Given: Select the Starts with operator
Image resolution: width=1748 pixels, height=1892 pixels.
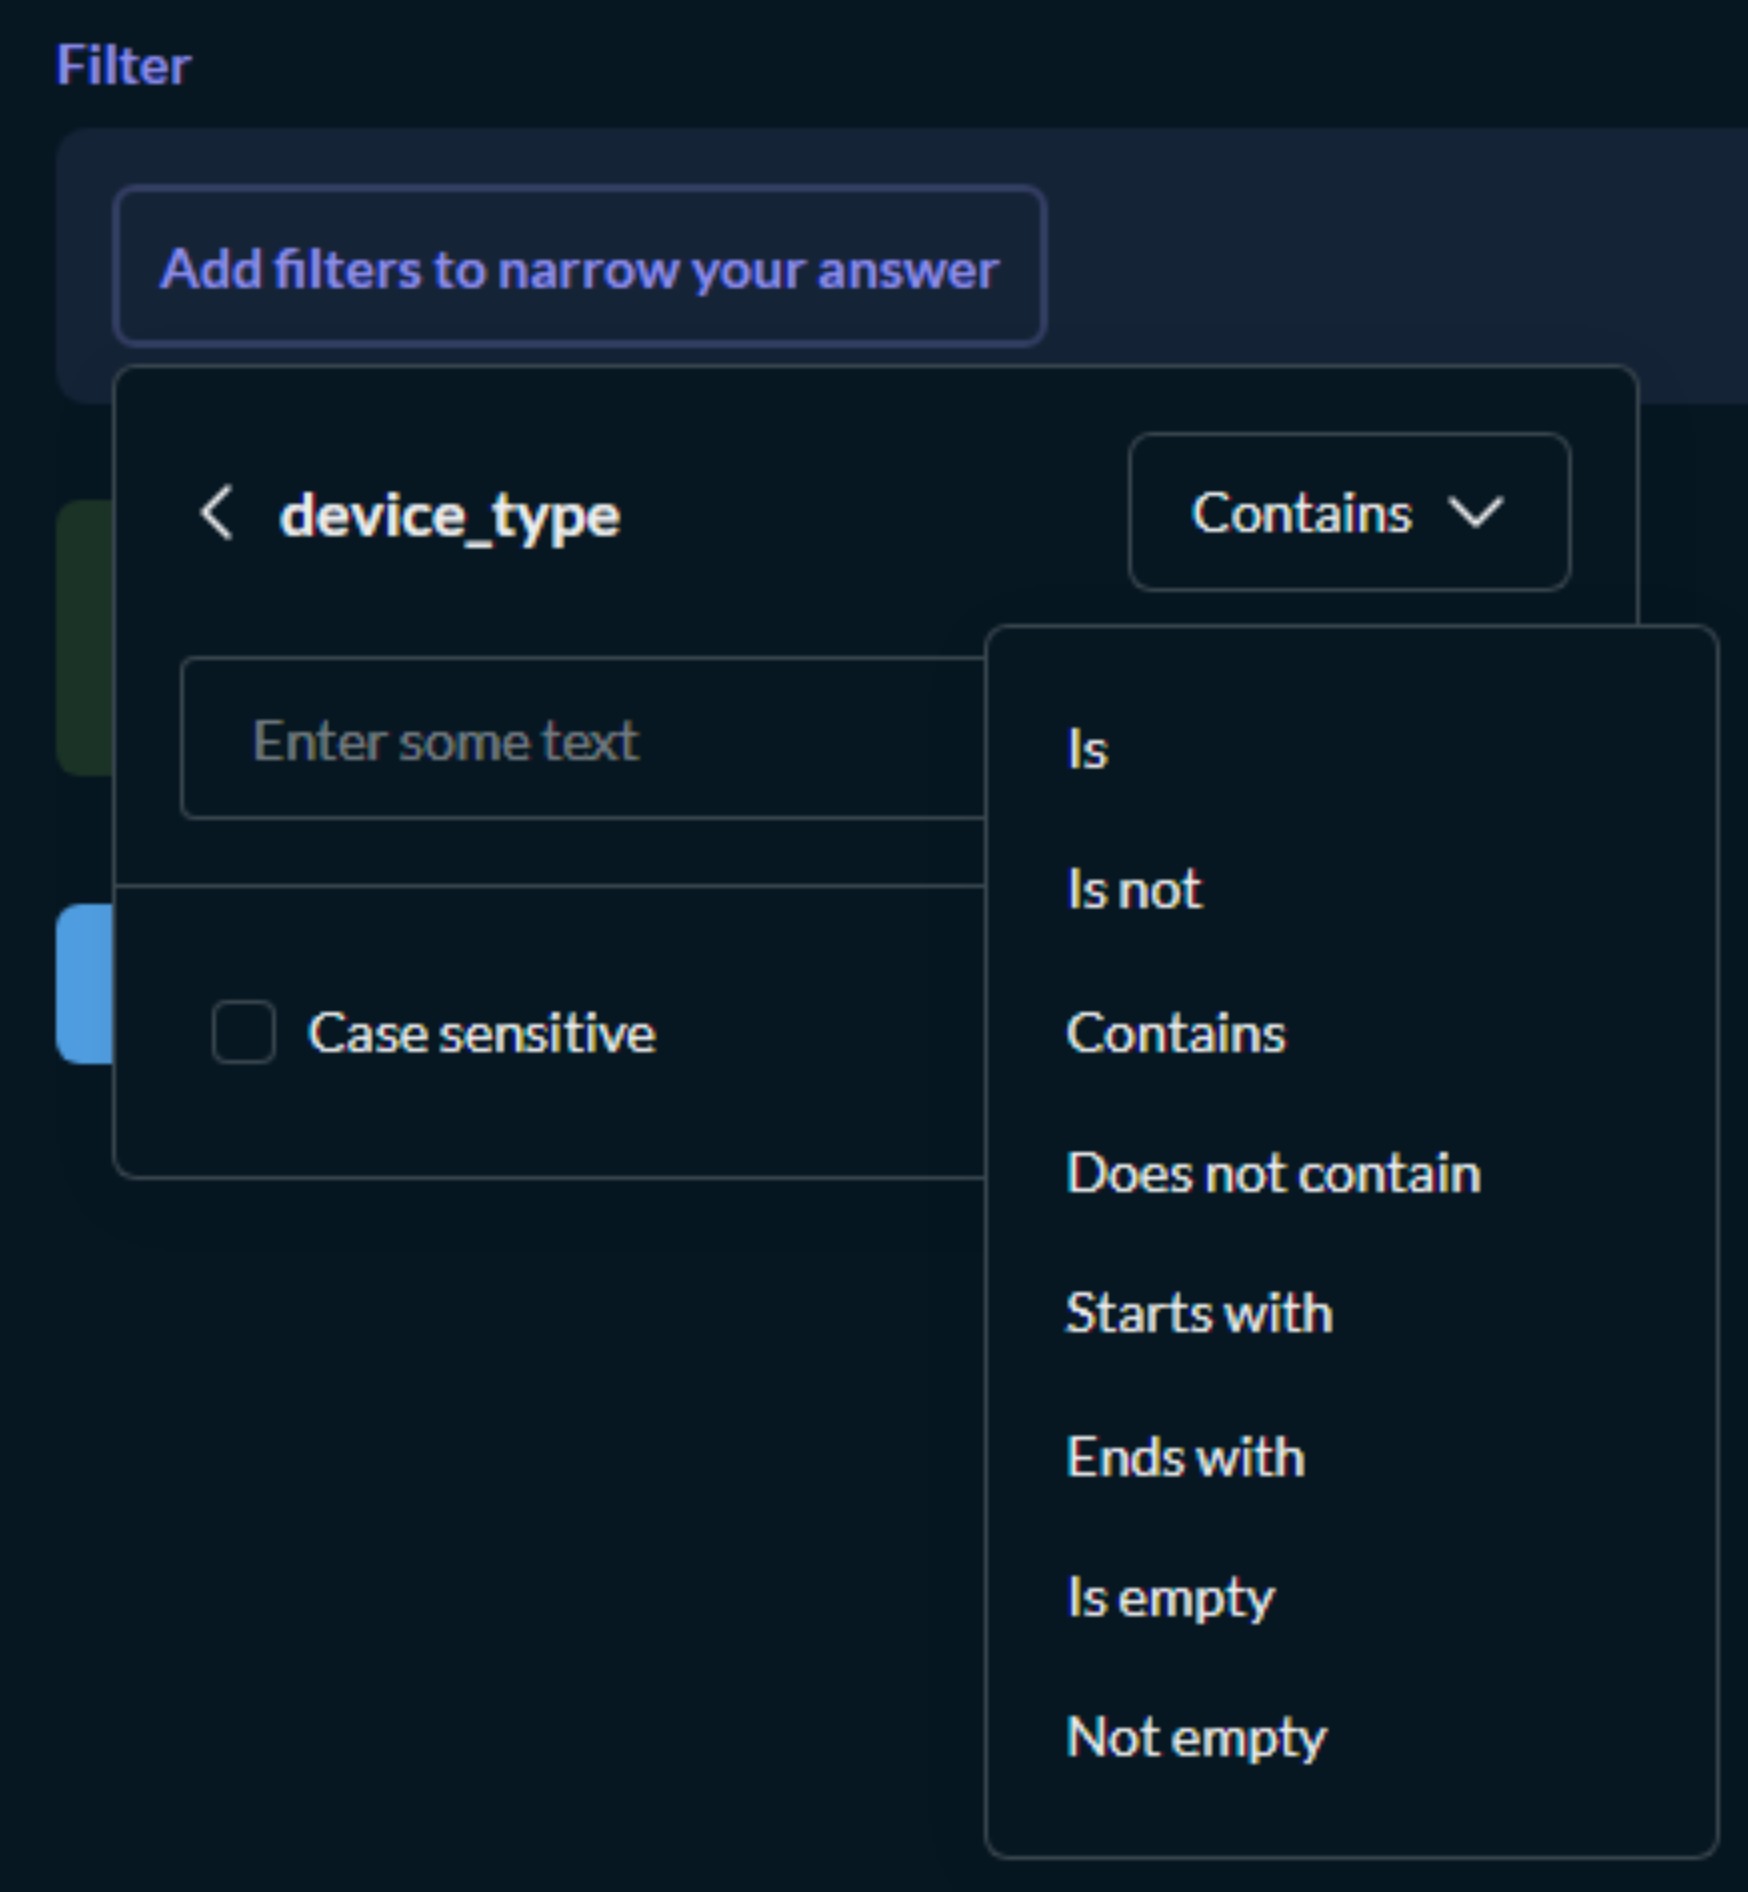Looking at the screenshot, I should coord(1198,1314).
